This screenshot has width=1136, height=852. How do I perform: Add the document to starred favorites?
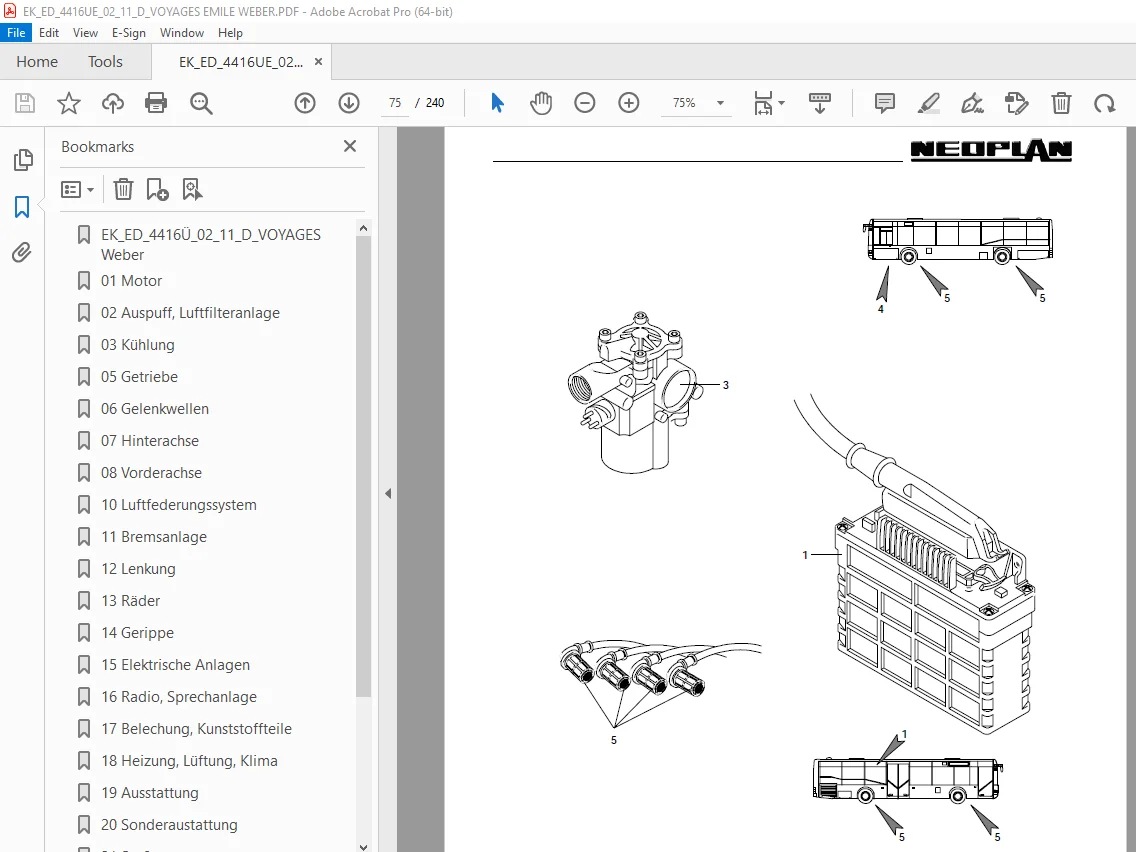click(69, 103)
